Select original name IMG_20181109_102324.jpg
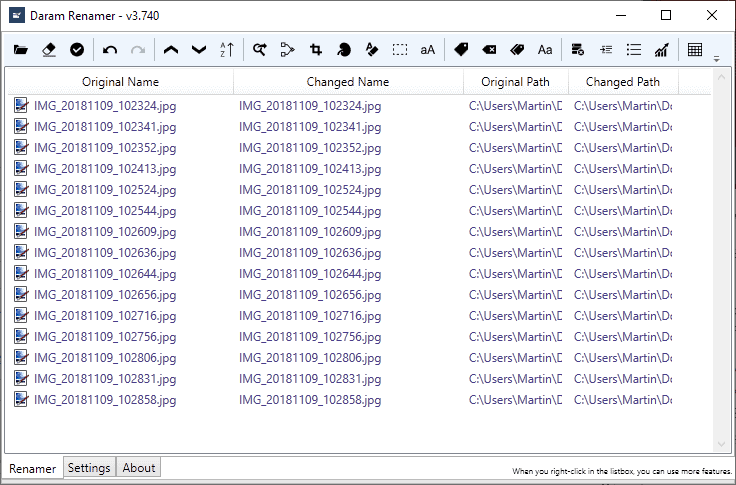Screen dimensions: 736x485 (x=105, y=106)
